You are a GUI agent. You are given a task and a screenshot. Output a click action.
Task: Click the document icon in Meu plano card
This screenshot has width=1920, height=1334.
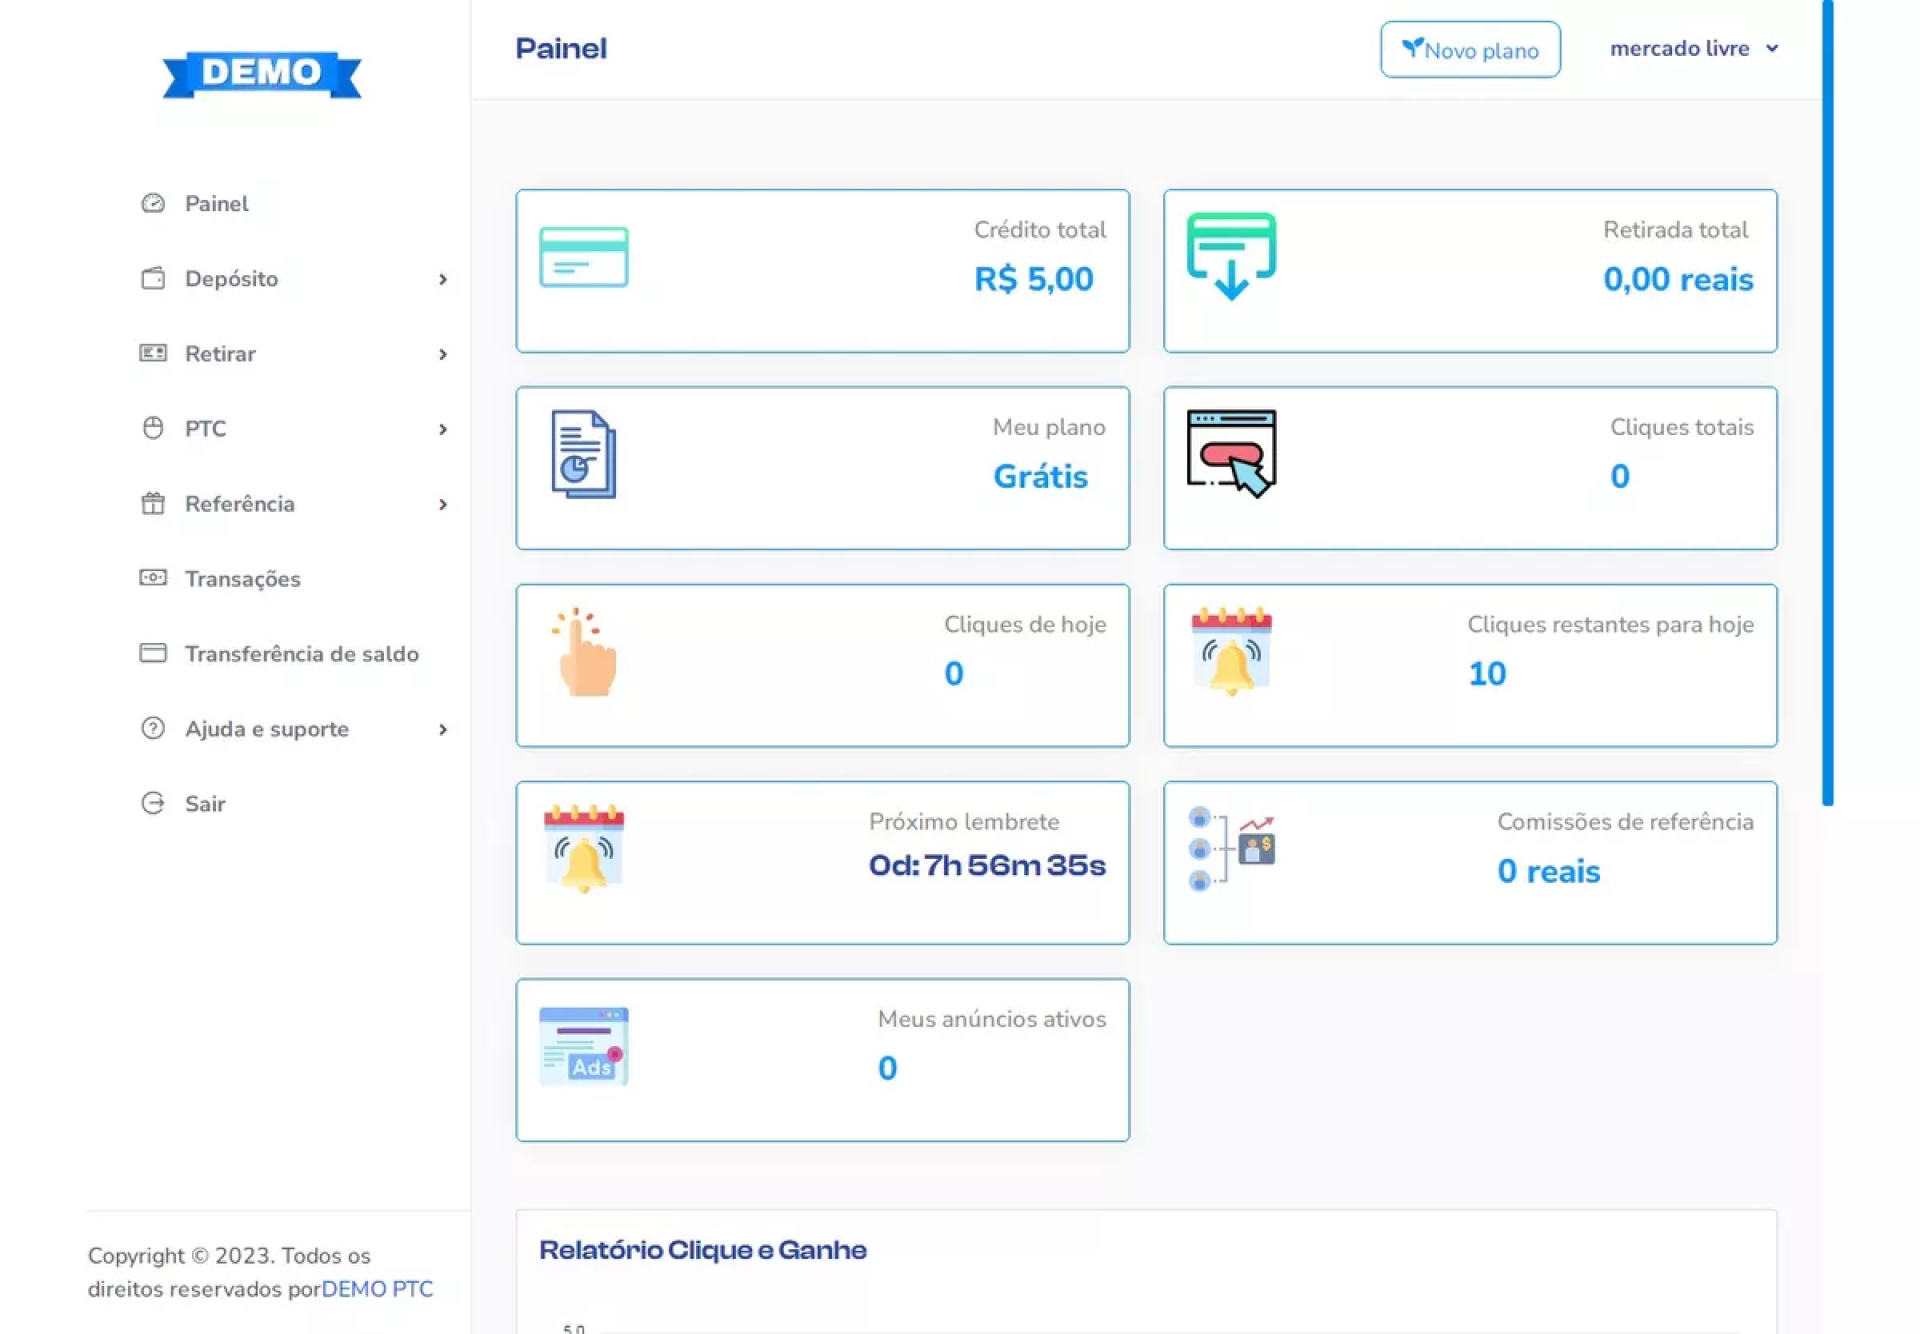point(583,454)
